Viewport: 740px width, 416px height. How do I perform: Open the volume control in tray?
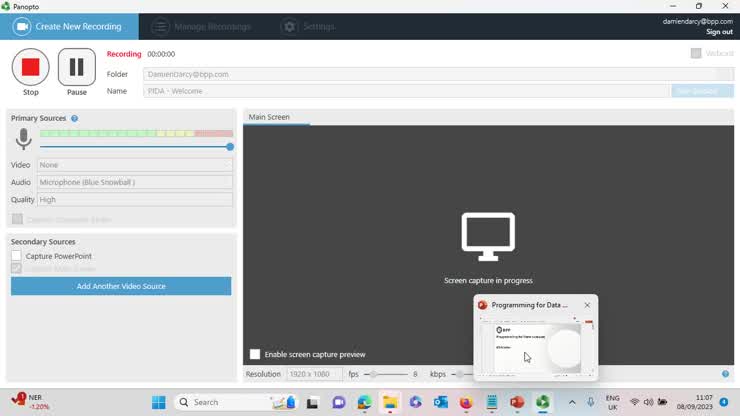[648, 402]
